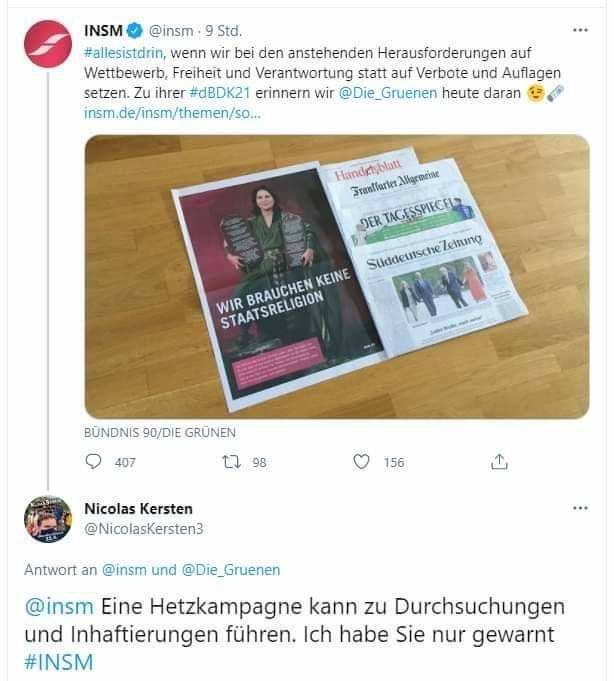The width and height of the screenshot is (614, 681).
Task: Open the #allesistdrin hashtag
Action: pyautogui.click(x=123, y=53)
